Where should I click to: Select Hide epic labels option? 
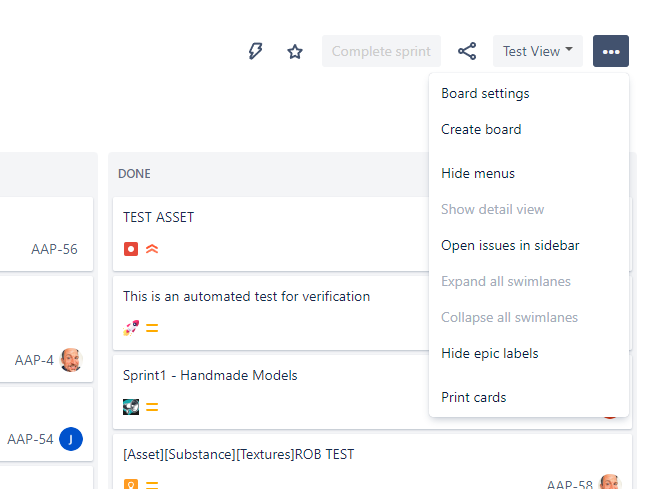coord(528,353)
